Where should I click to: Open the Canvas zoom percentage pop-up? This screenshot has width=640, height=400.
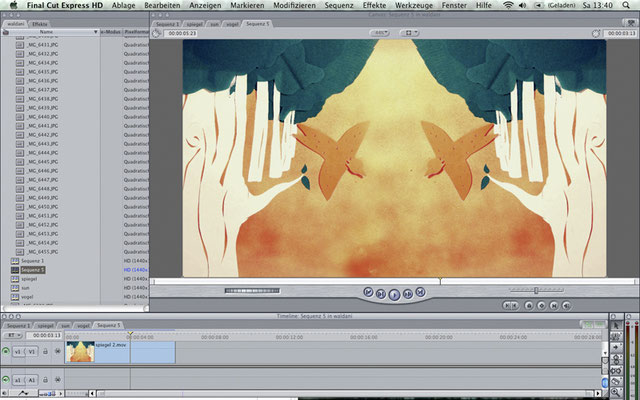point(380,33)
